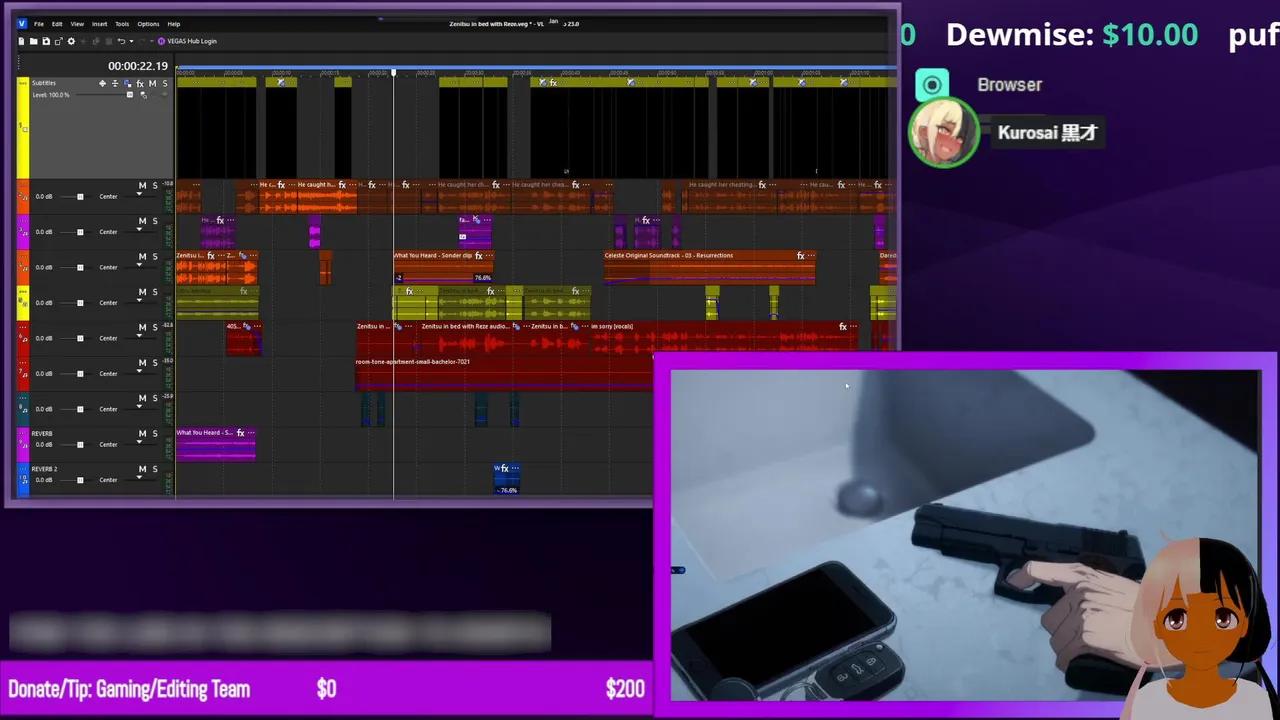Viewport: 1280px width, 720px height.
Task: Open the Edit menu
Action: point(57,23)
